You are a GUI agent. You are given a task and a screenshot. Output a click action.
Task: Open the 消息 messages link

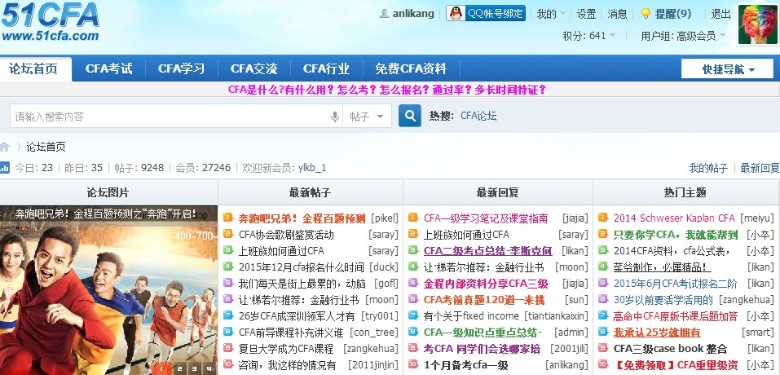point(617,14)
